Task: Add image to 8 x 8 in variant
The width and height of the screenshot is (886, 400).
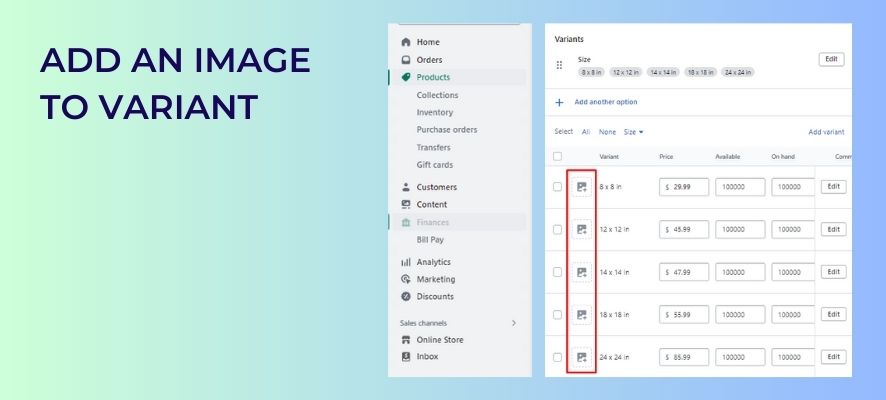Action: [x=581, y=187]
